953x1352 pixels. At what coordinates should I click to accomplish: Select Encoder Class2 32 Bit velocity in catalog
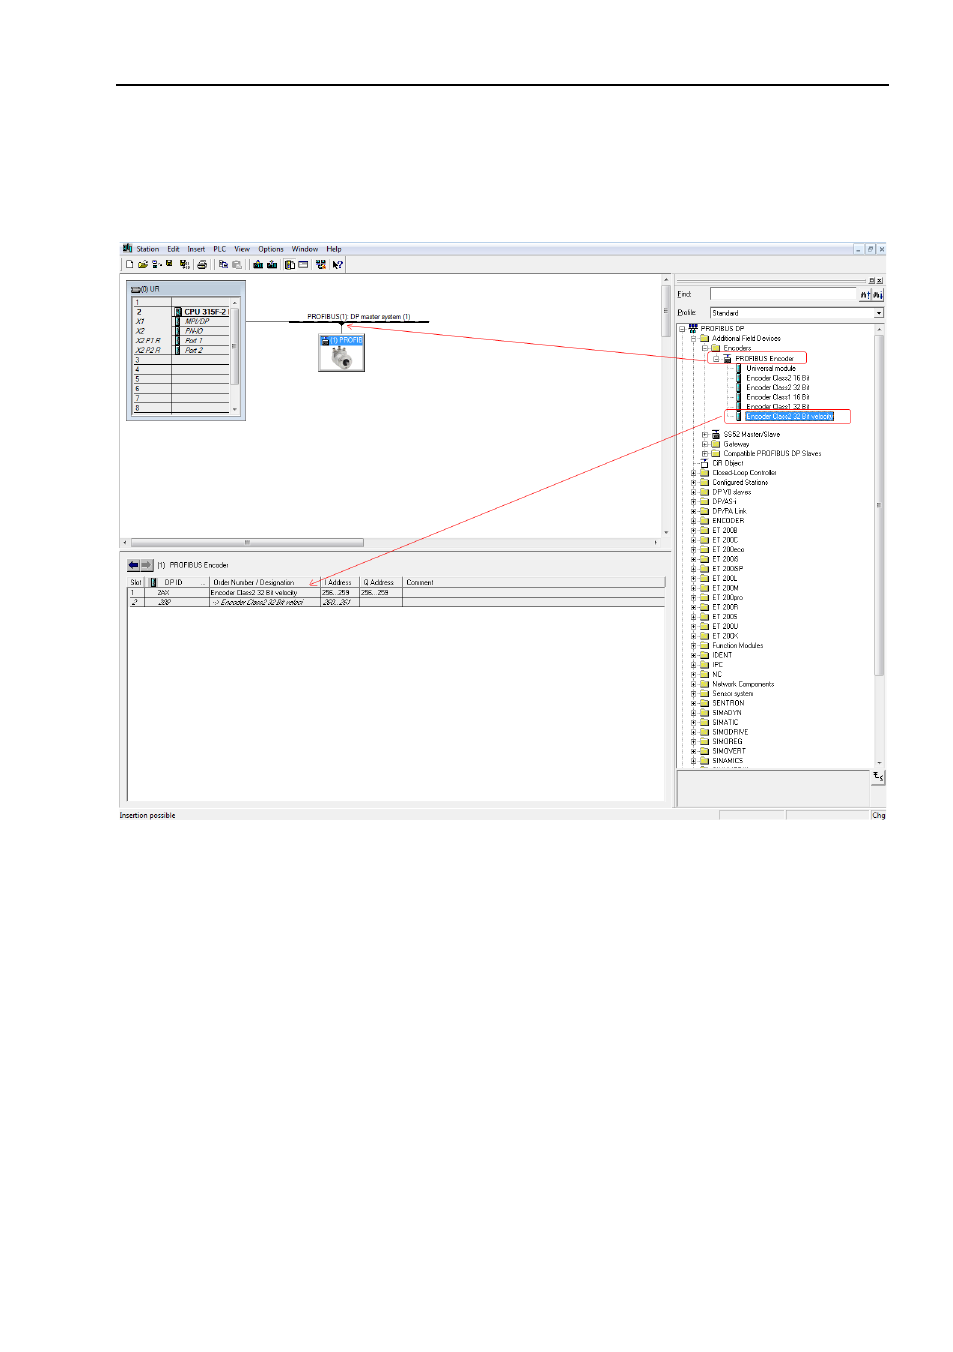point(790,416)
